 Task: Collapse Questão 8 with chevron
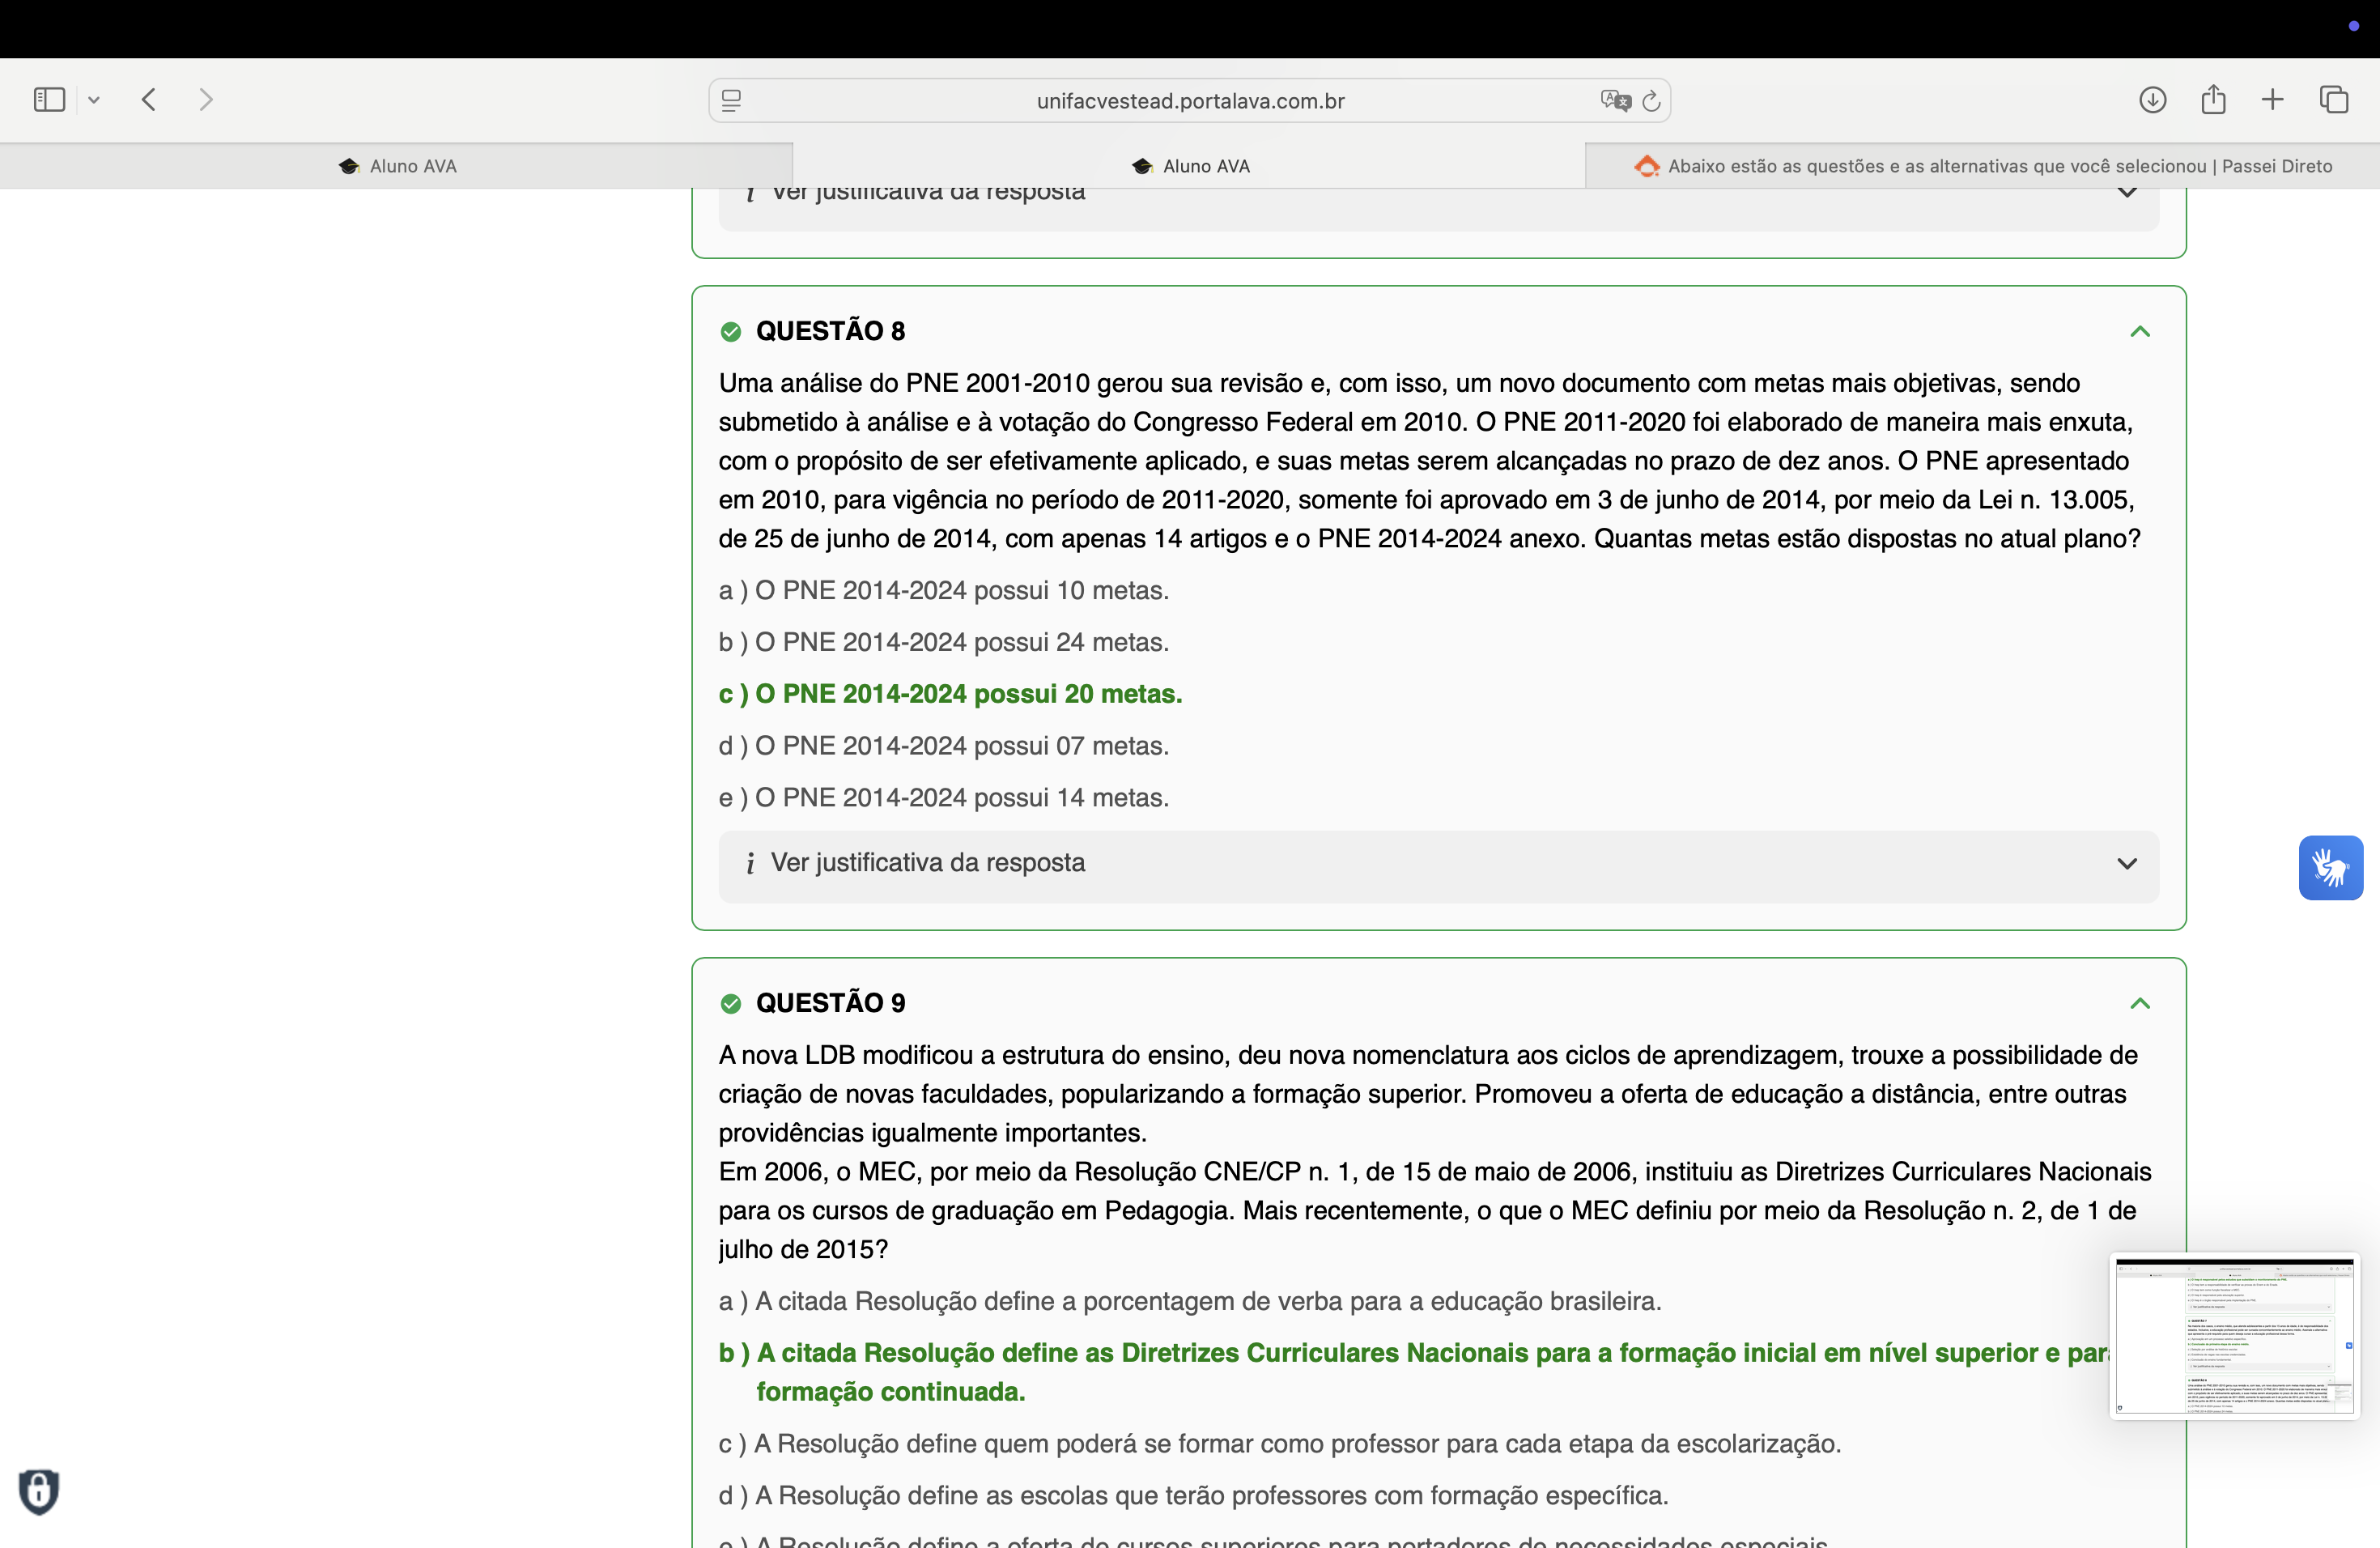pyautogui.click(x=2139, y=331)
